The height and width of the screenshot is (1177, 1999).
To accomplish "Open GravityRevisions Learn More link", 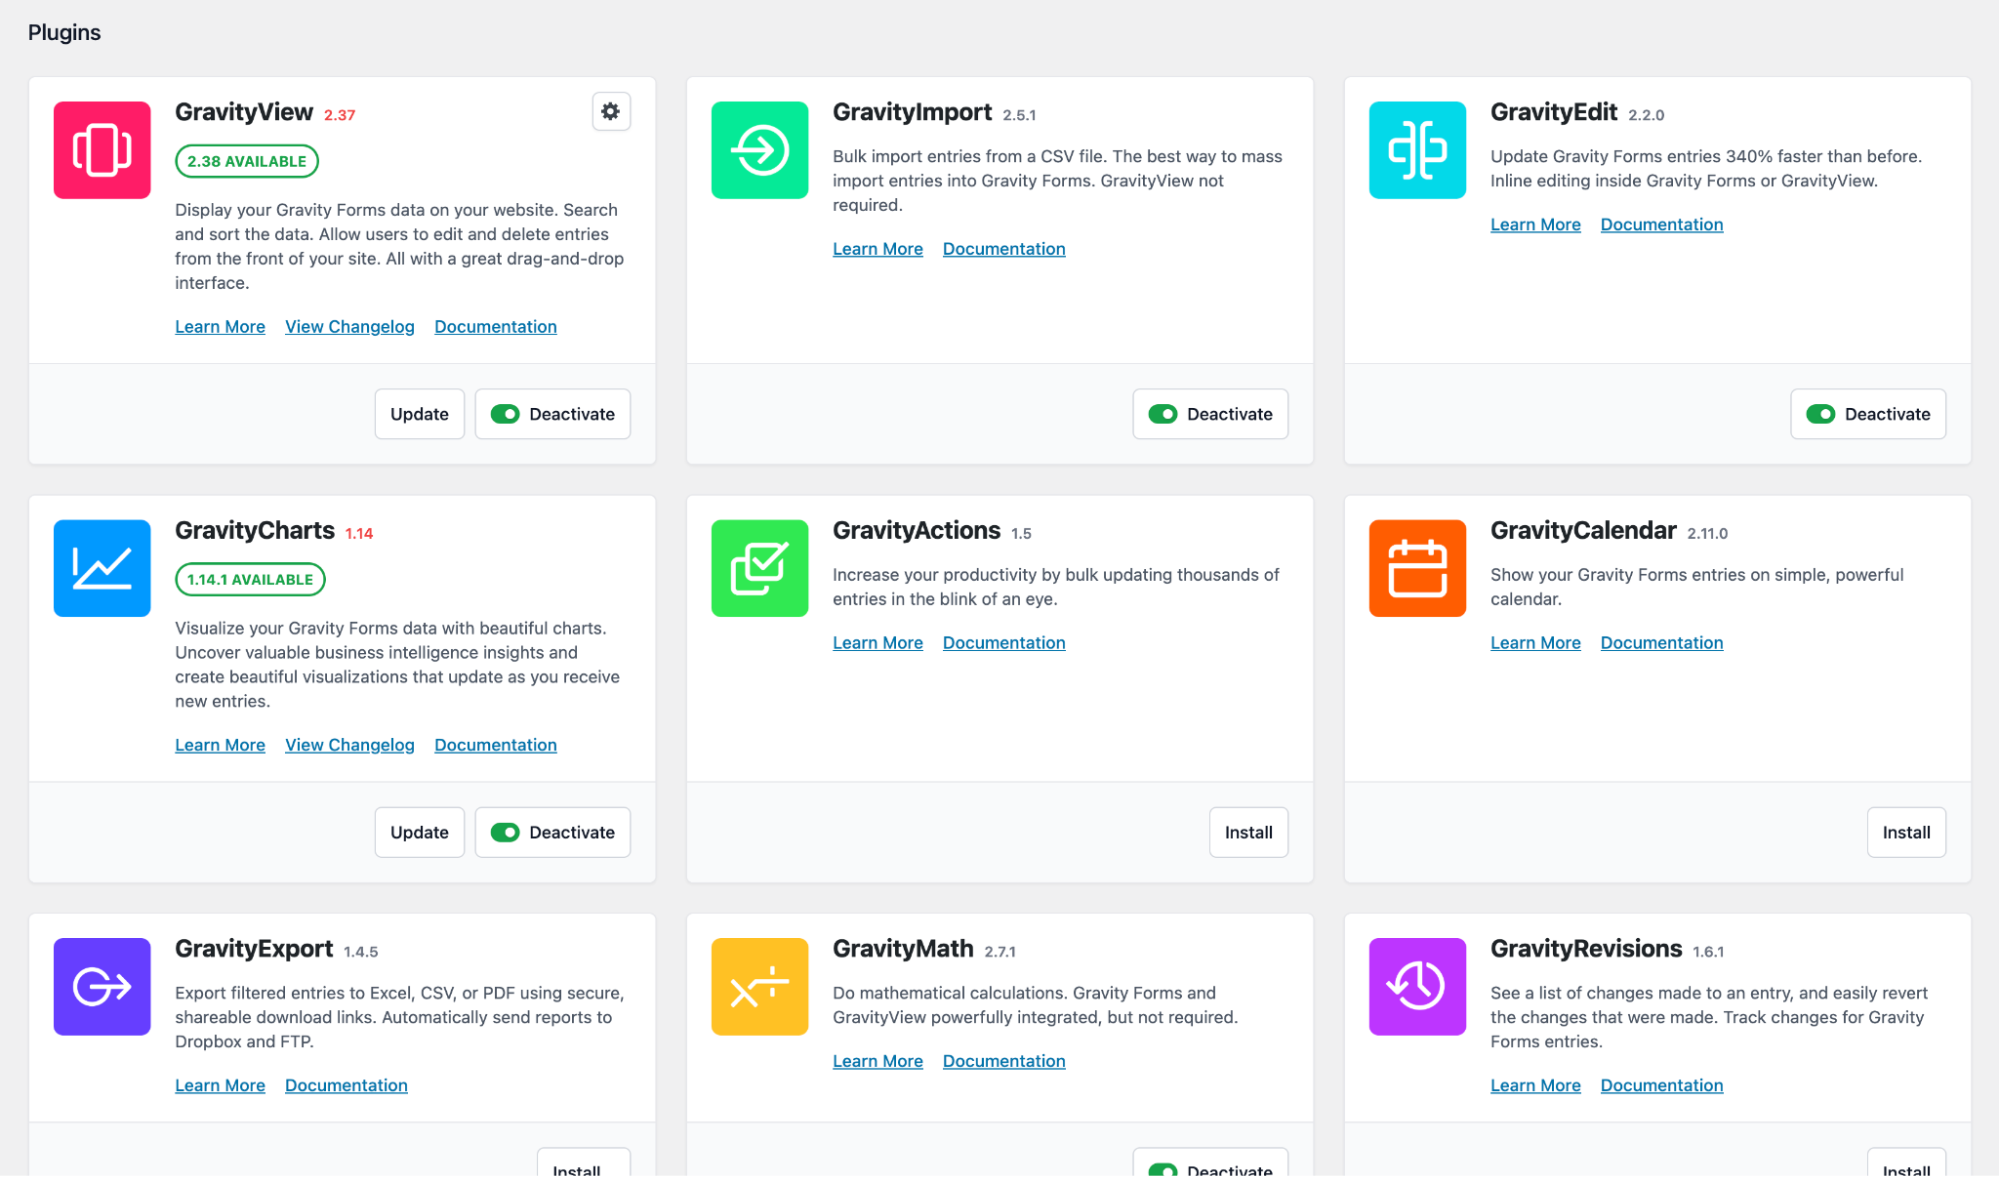I will [x=1536, y=1085].
